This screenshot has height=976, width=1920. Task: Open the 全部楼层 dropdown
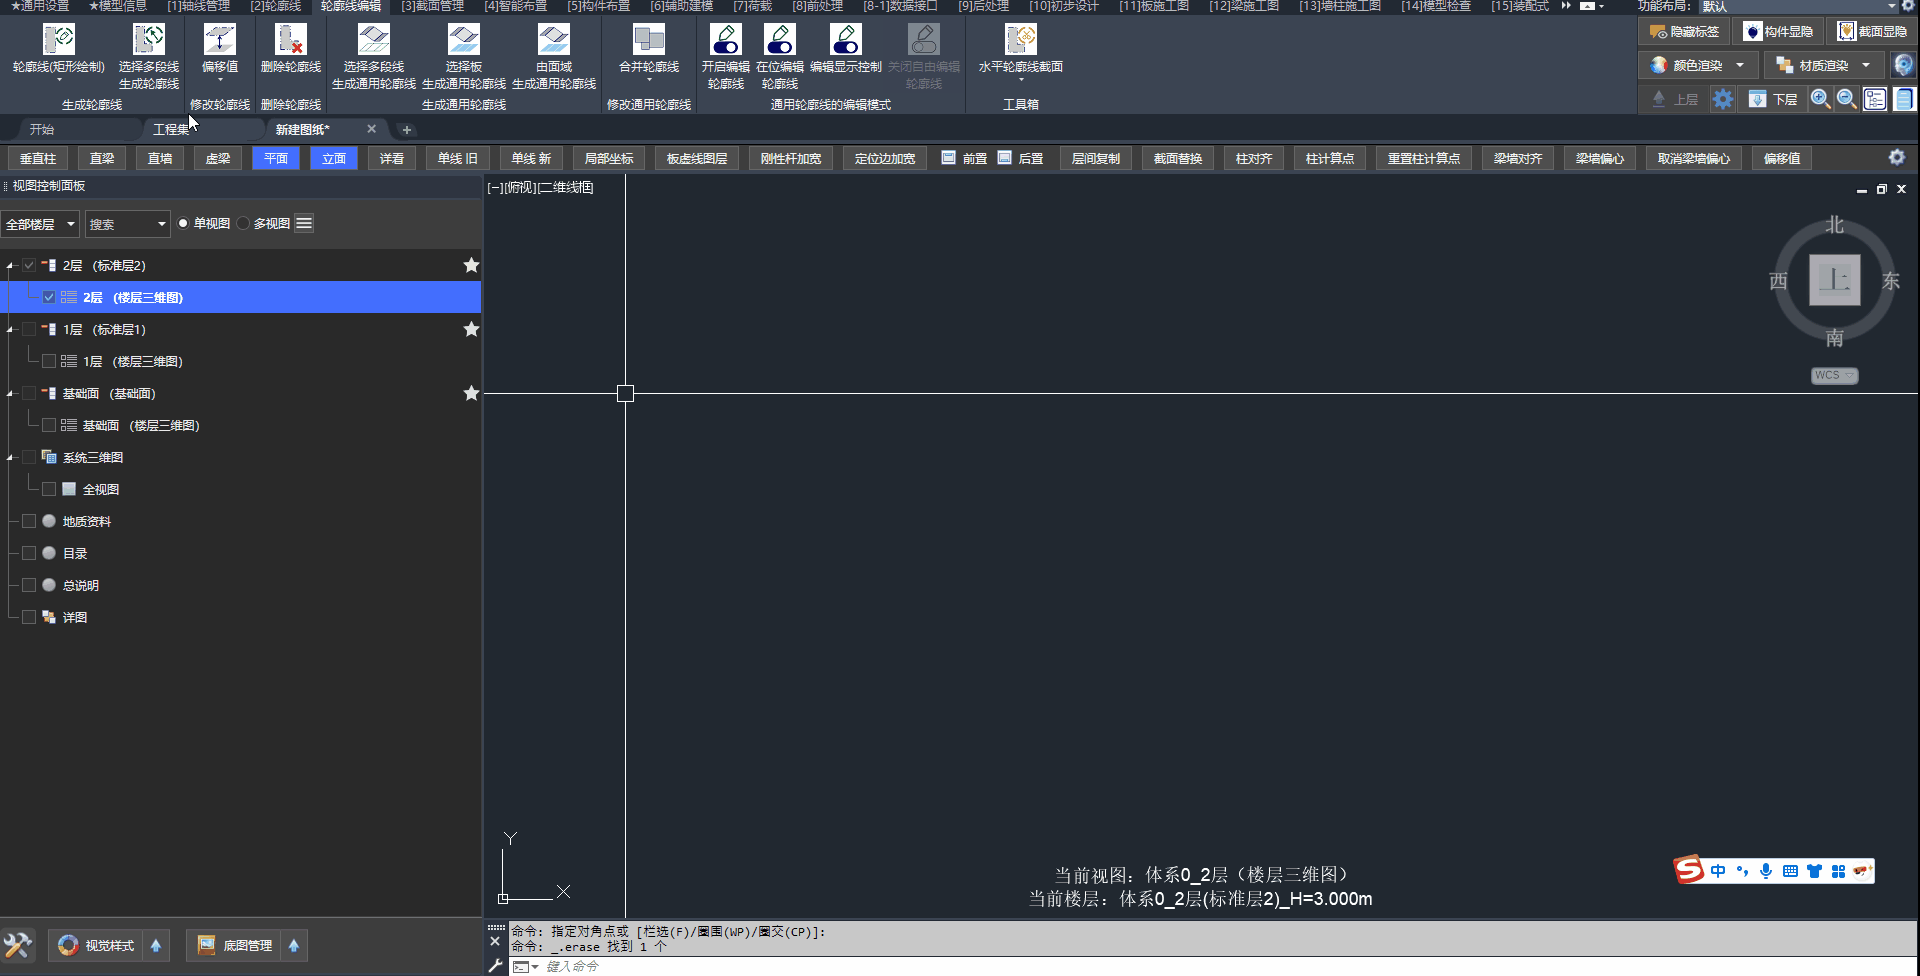[40, 224]
